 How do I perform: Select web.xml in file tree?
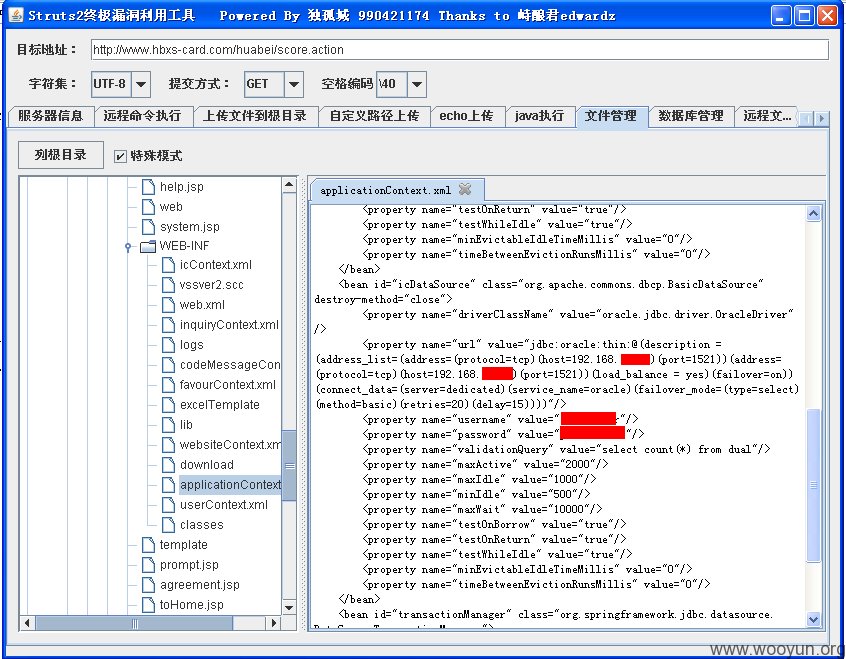[x=202, y=305]
